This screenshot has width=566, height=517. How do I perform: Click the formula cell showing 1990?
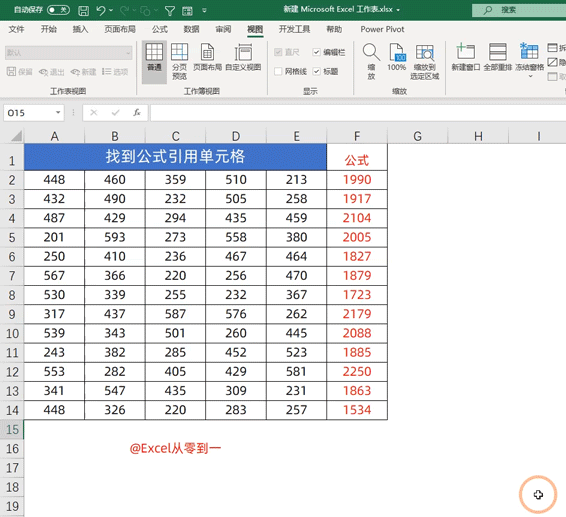click(x=357, y=180)
